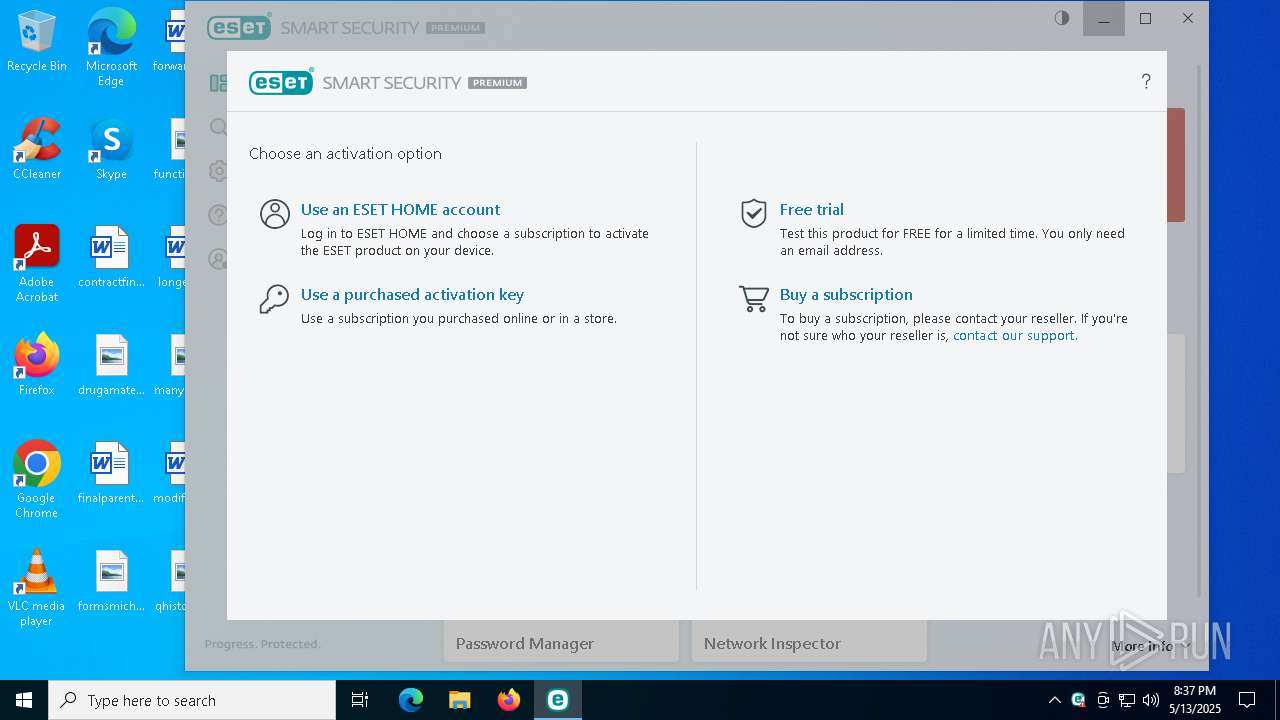Open drugamate image file on desktop
The image size is (1280, 720).
(111, 366)
